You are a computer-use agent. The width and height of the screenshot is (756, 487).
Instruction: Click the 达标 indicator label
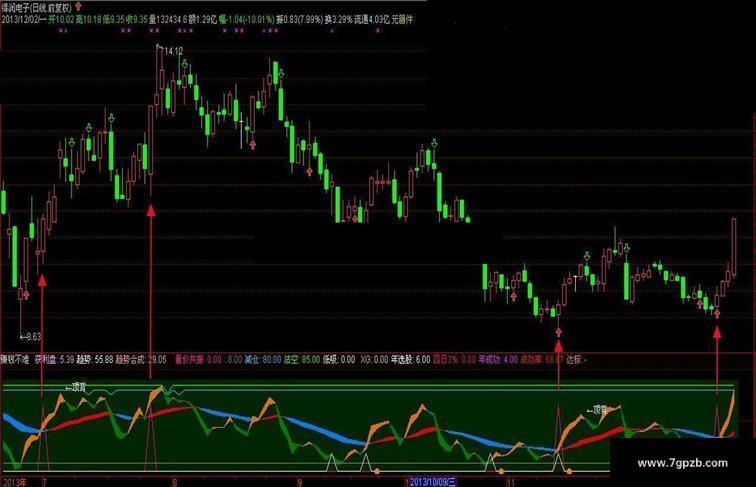pyautogui.click(x=576, y=359)
